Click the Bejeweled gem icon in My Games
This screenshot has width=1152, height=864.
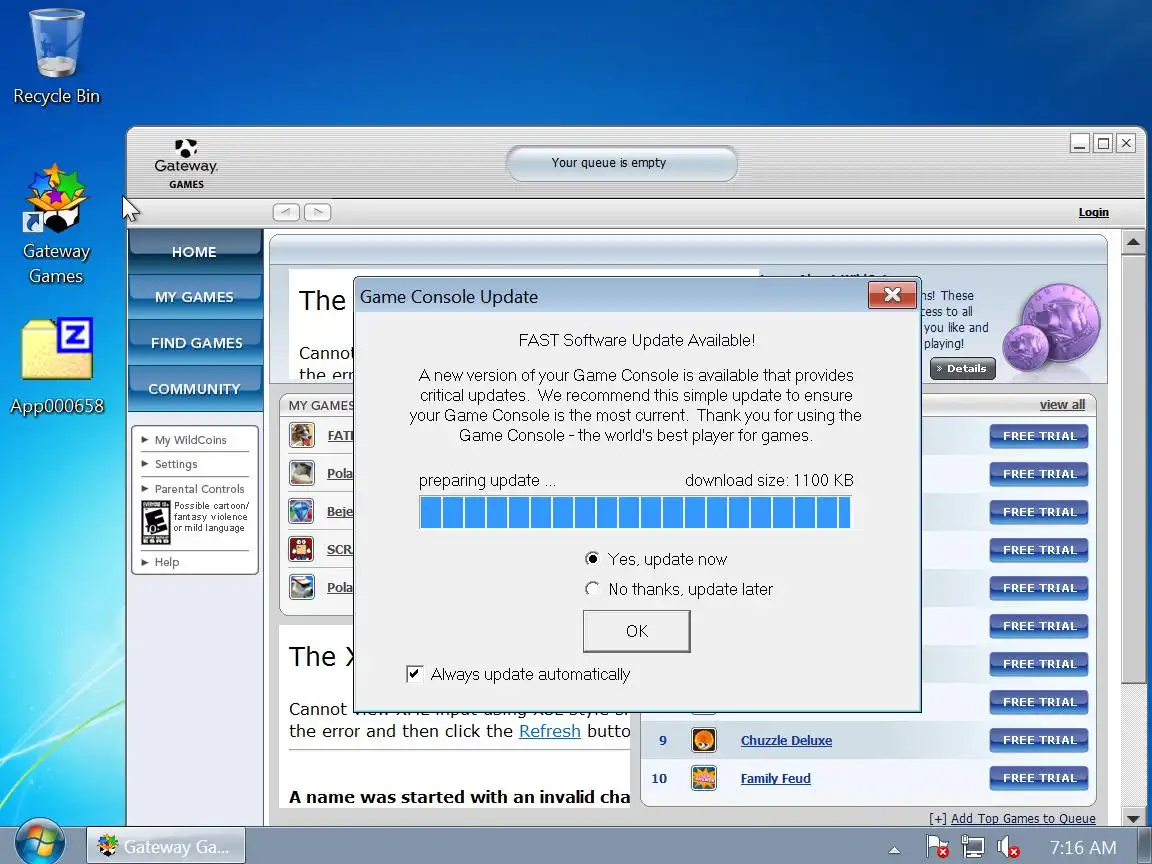pyautogui.click(x=301, y=511)
